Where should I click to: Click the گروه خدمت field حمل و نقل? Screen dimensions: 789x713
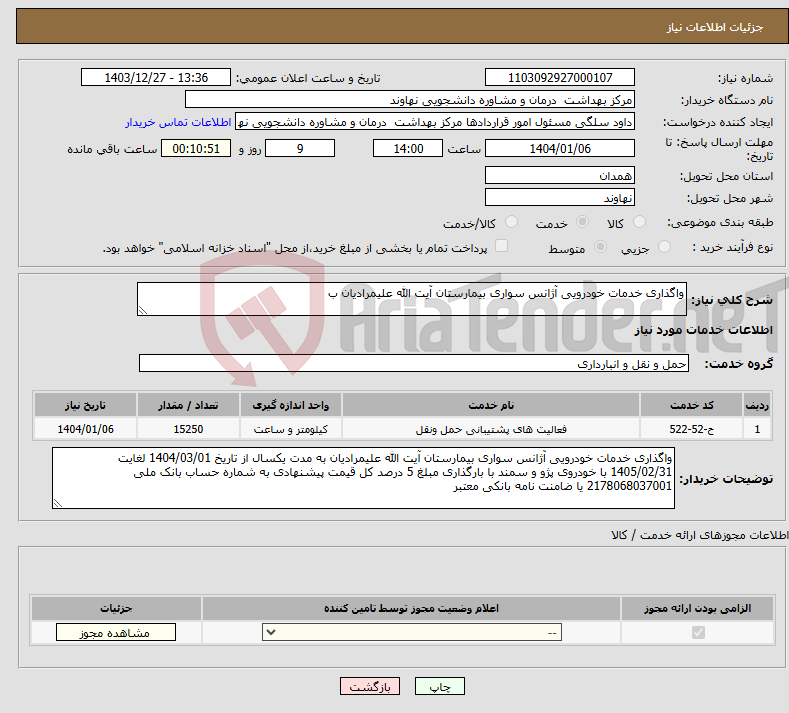click(x=414, y=363)
